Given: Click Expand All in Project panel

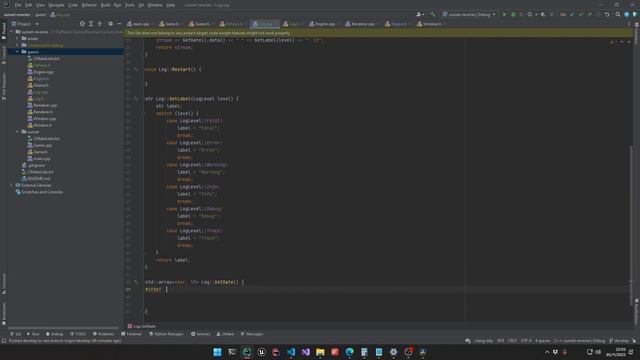Looking at the screenshot, I should click(x=91, y=24).
